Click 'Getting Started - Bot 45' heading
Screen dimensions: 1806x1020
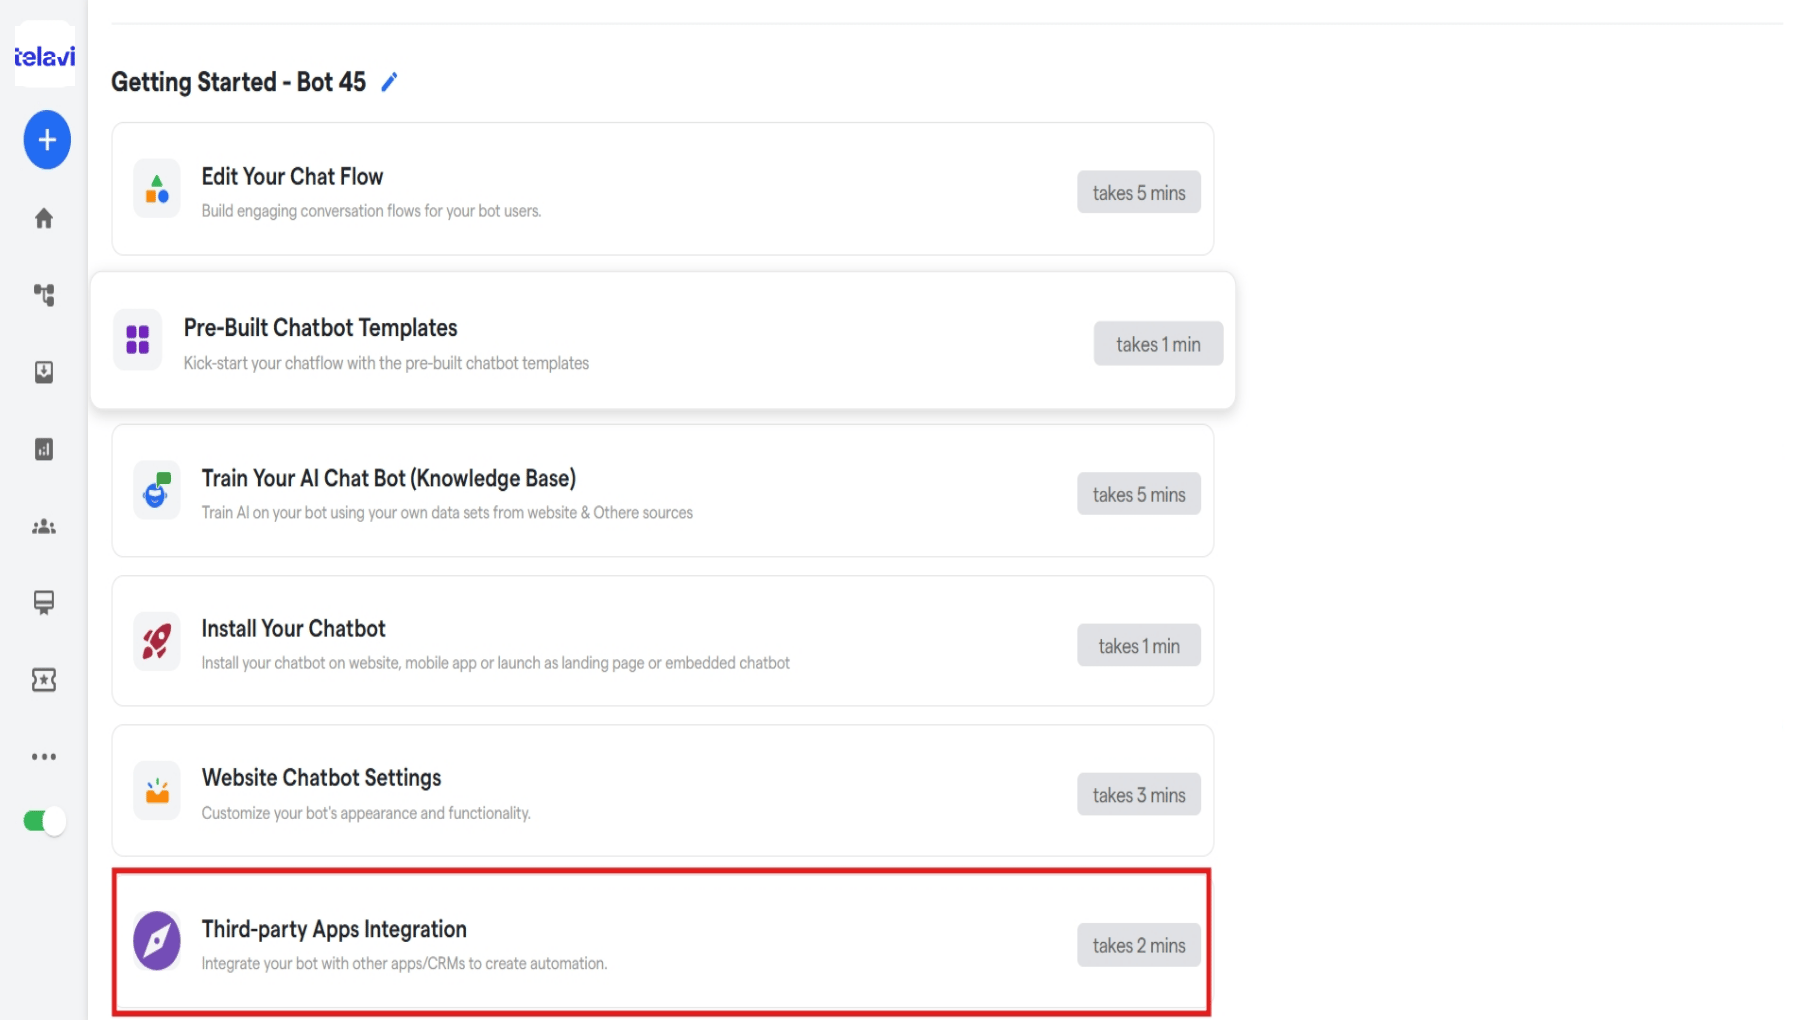238,82
